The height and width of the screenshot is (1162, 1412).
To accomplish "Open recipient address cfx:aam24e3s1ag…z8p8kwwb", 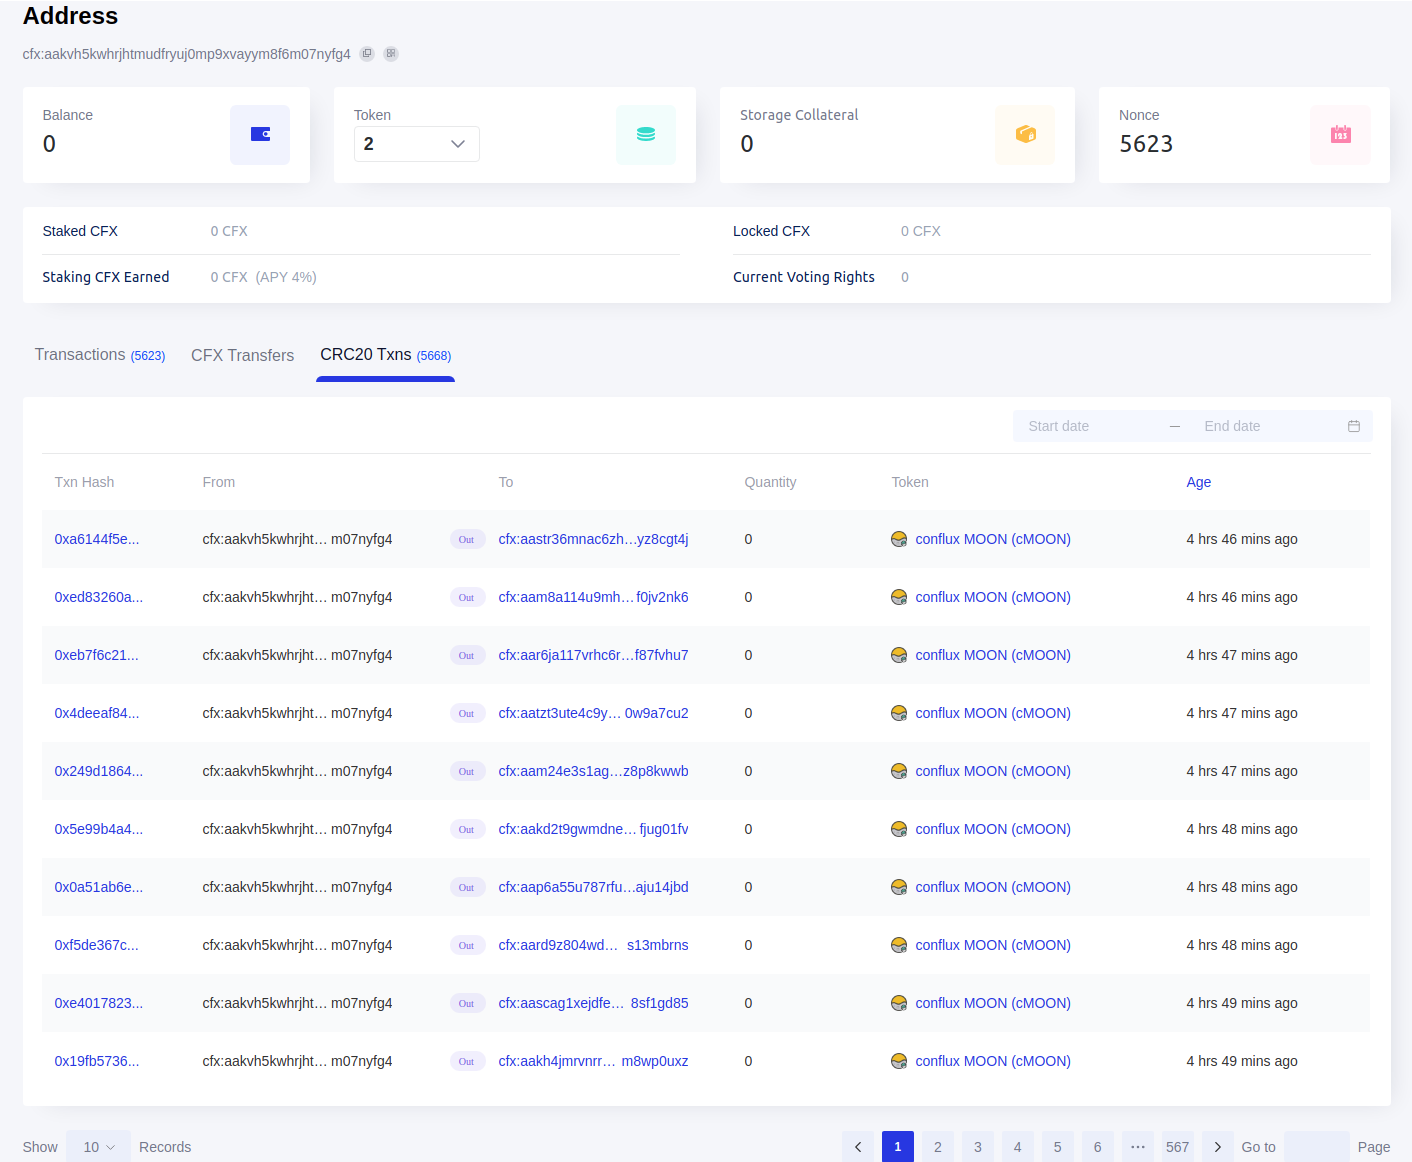I will click(593, 771).
